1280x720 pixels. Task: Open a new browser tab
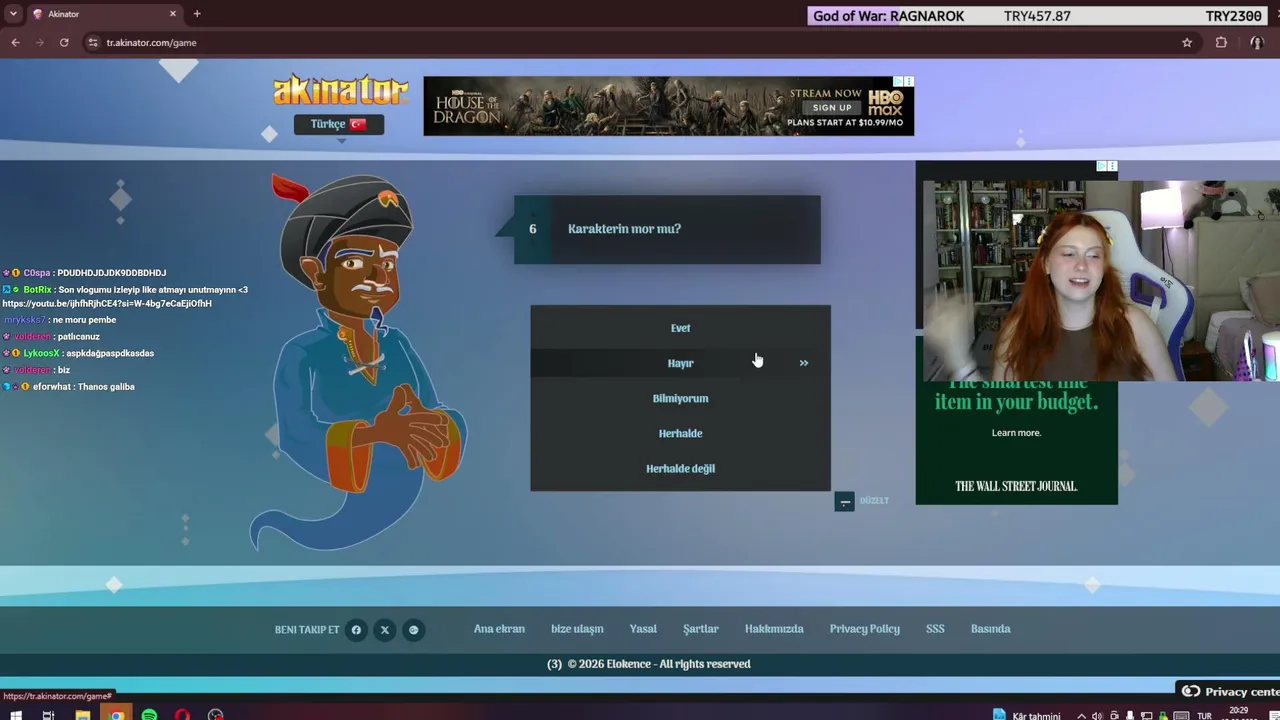click(x=197, y=14)
